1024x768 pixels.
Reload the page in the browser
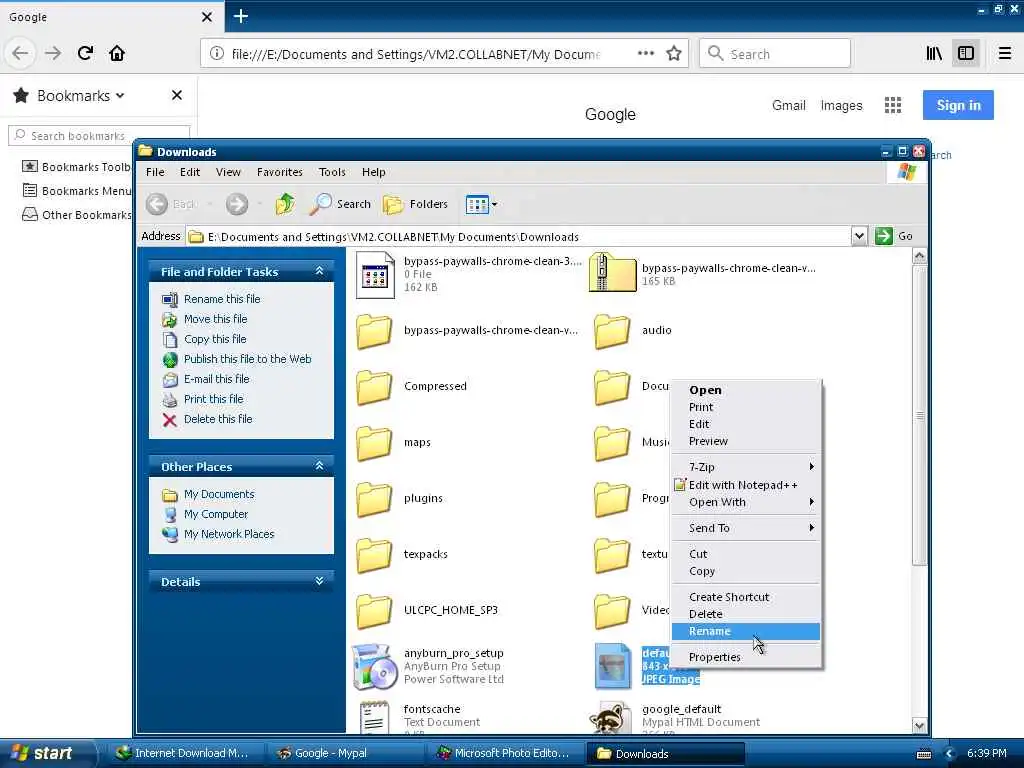tap(85, 53)
